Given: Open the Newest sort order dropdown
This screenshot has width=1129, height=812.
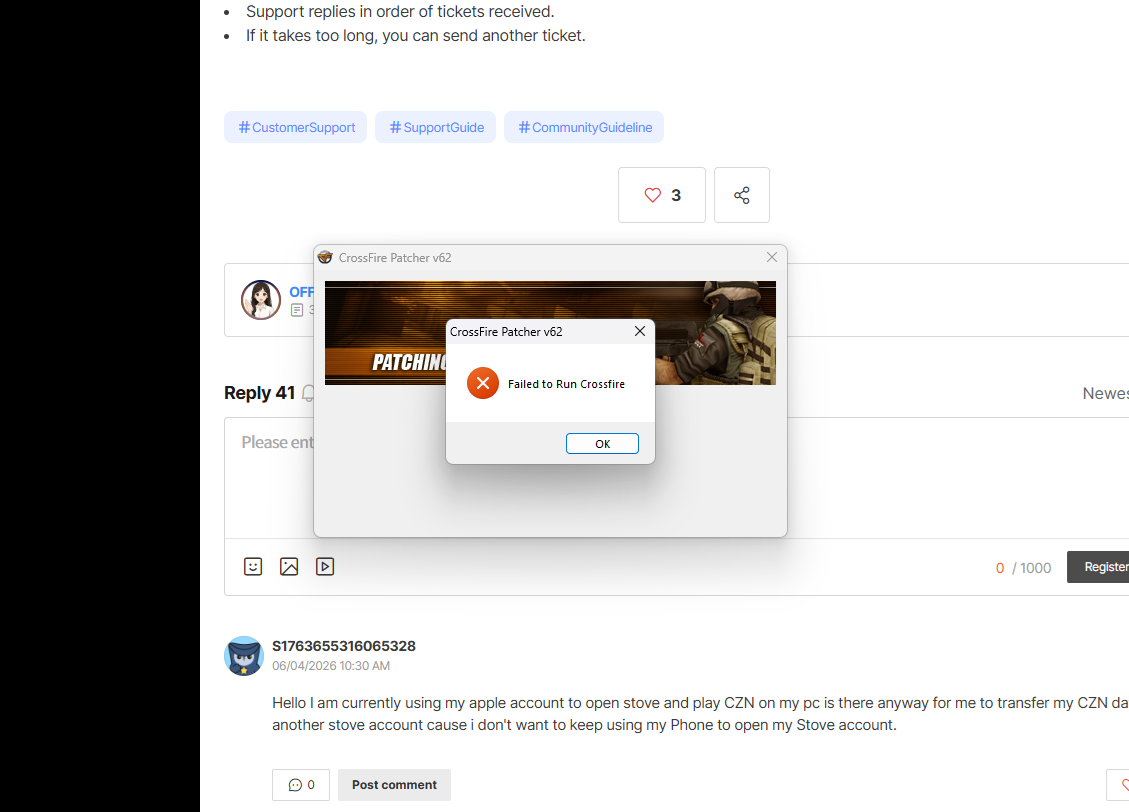Looking at the screenshot, I should [x=1105, y=393].
